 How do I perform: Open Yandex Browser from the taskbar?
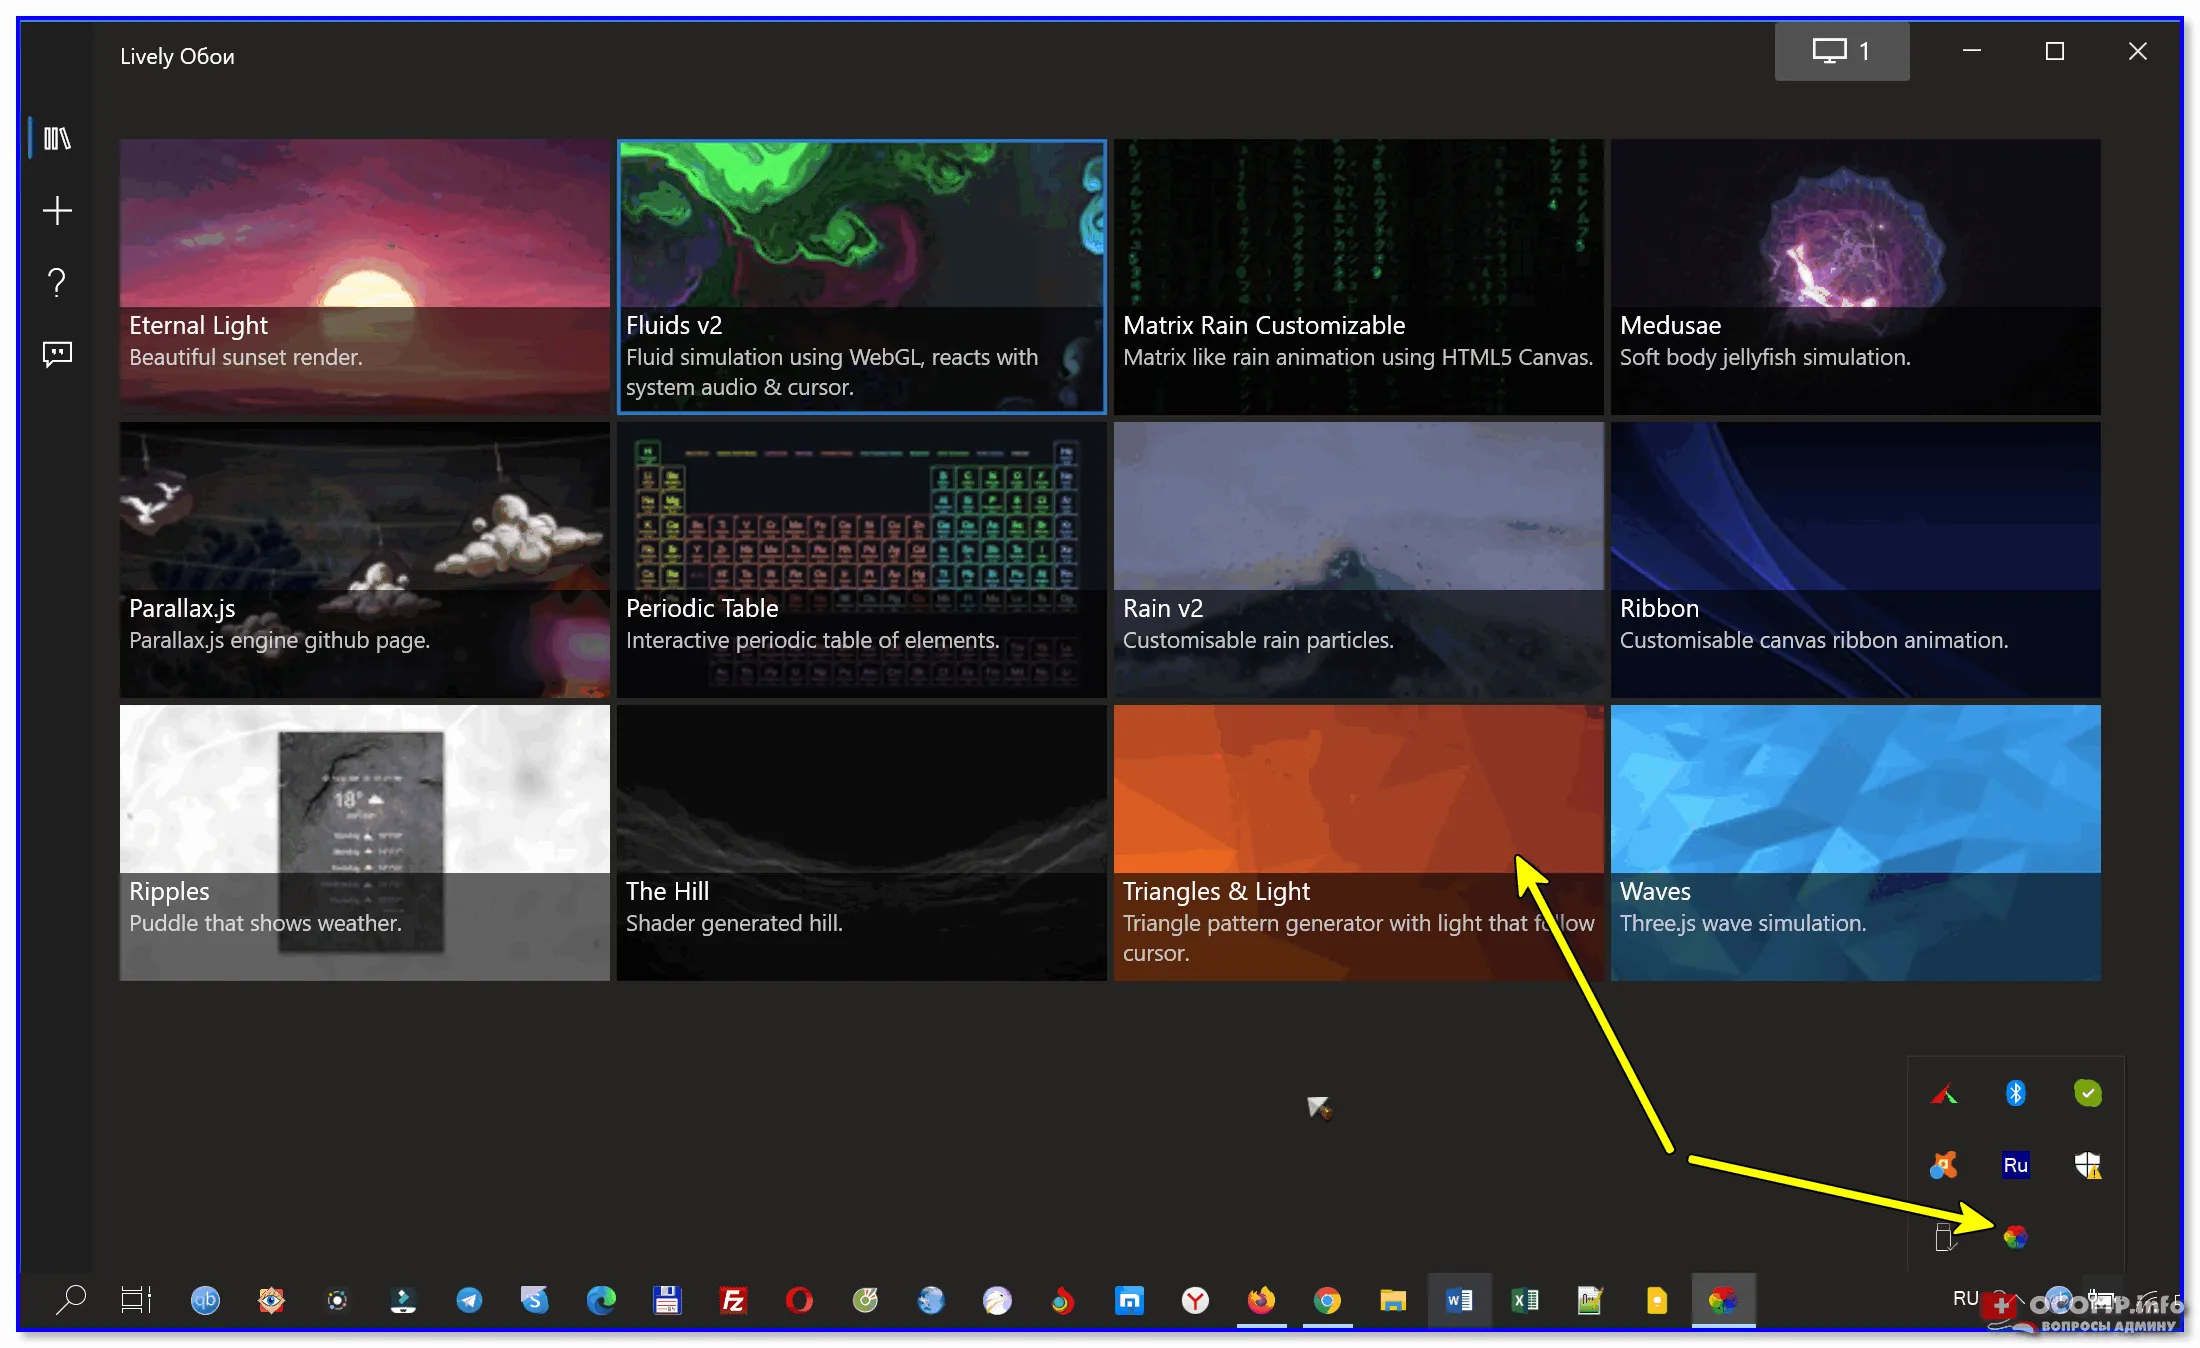tap(1195, 1300)
